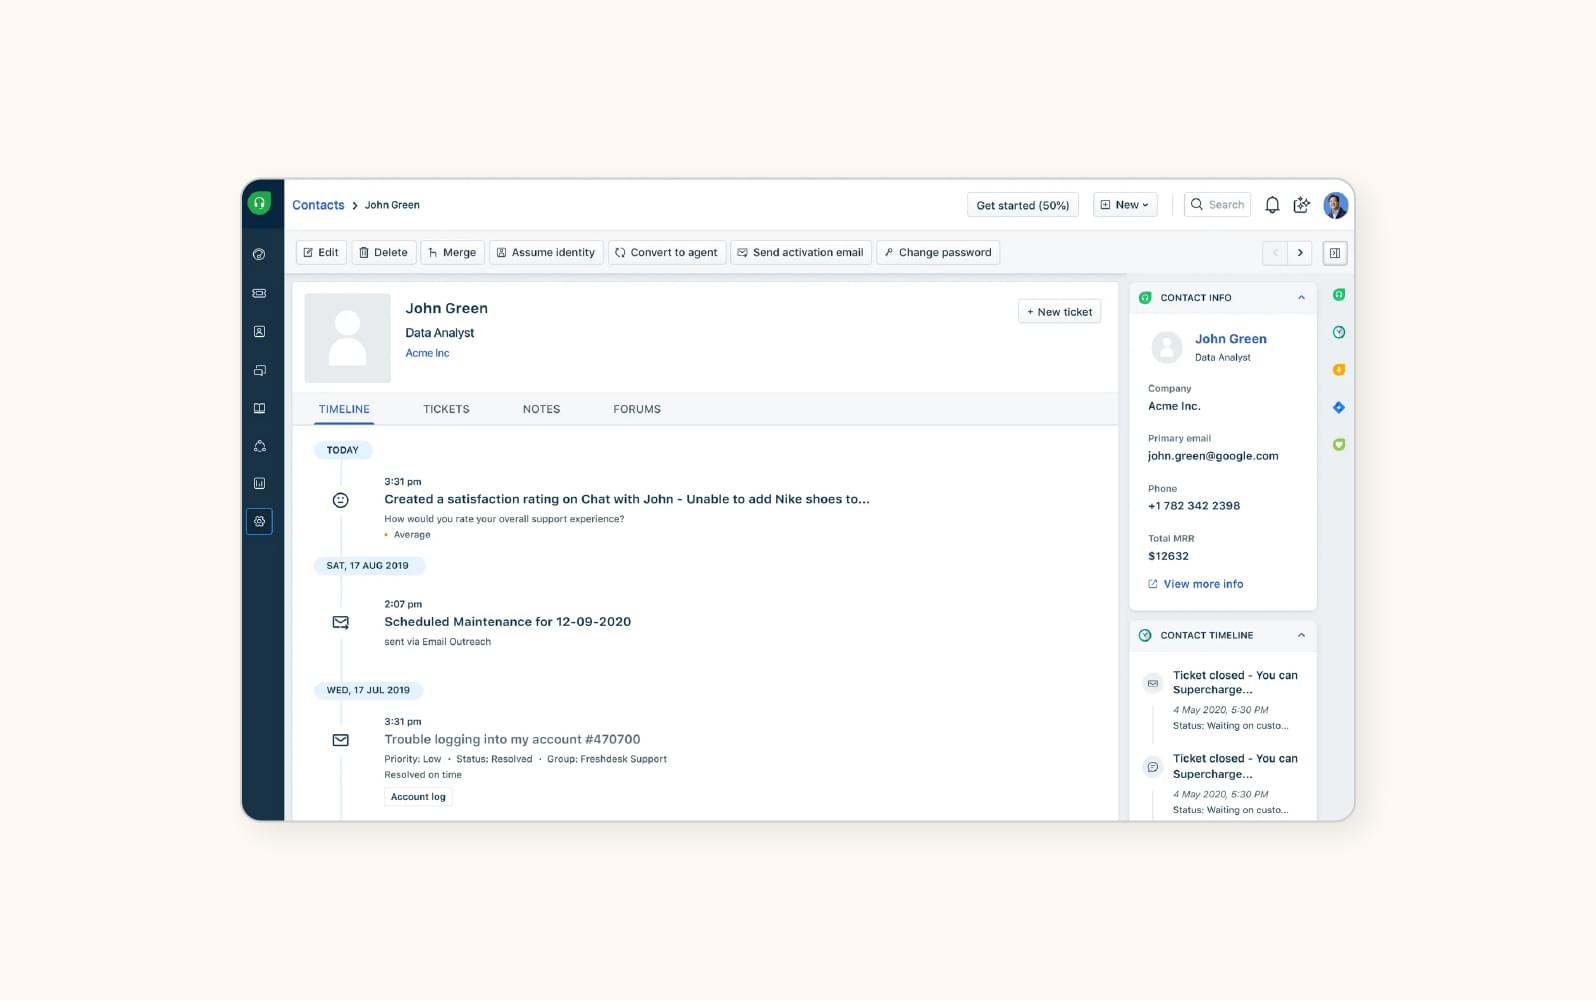Go to next contact arrow
Viewport: 1596px width, 1000px height.
click(1300, 253)
